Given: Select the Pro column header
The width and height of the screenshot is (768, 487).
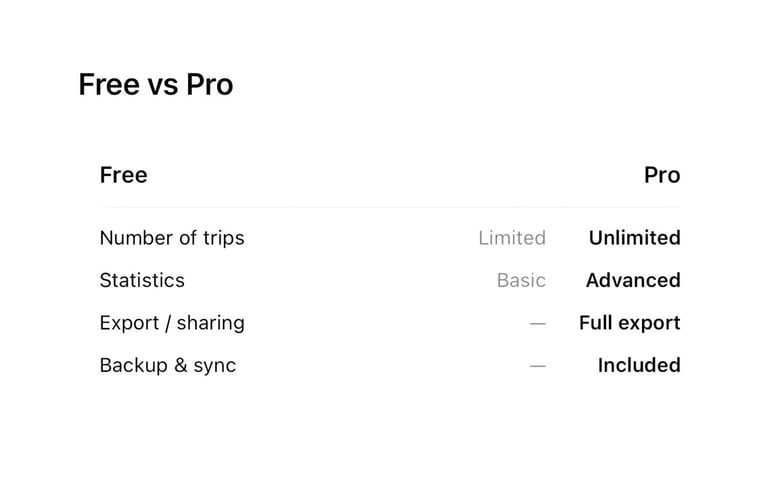Looking at the screenshot, I should 661,175.
